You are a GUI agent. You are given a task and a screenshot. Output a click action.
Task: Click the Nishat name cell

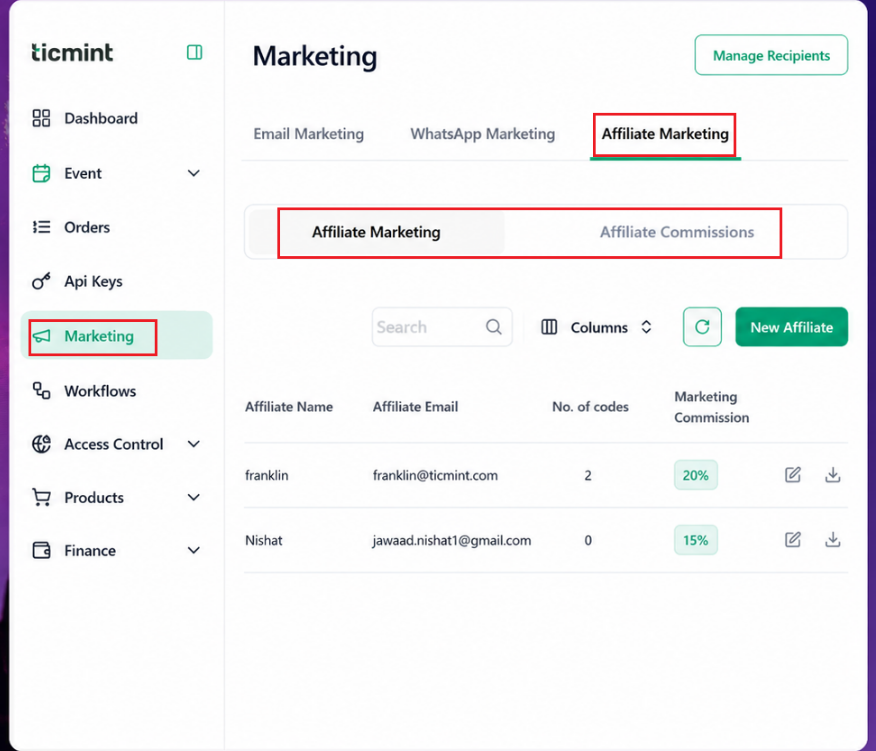264,540
